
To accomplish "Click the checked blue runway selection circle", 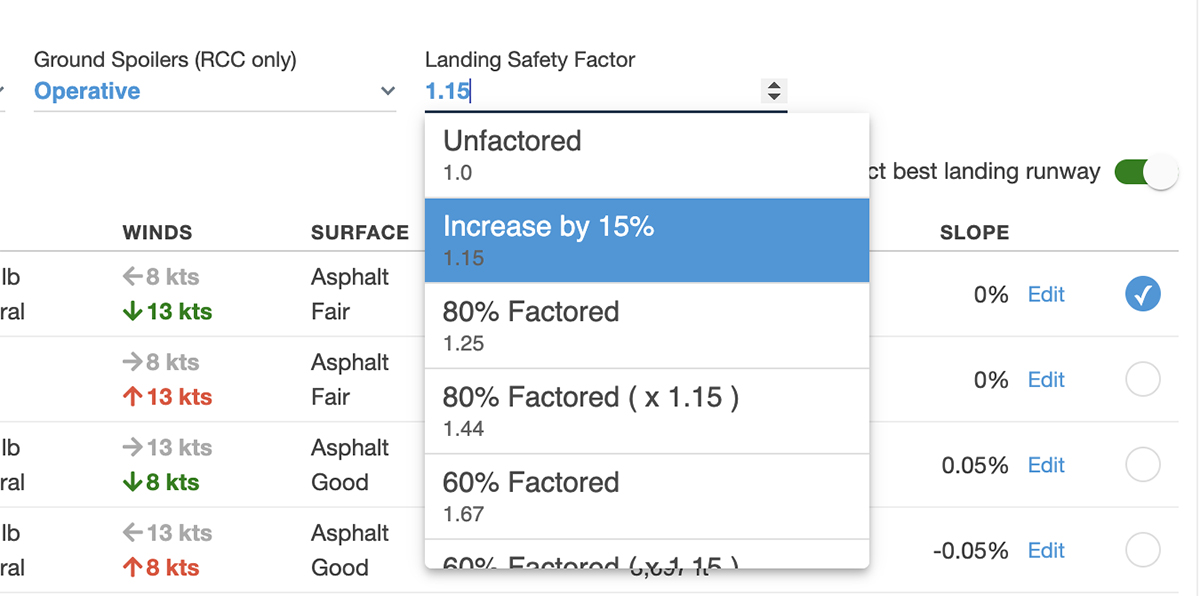I will 1142,294.
